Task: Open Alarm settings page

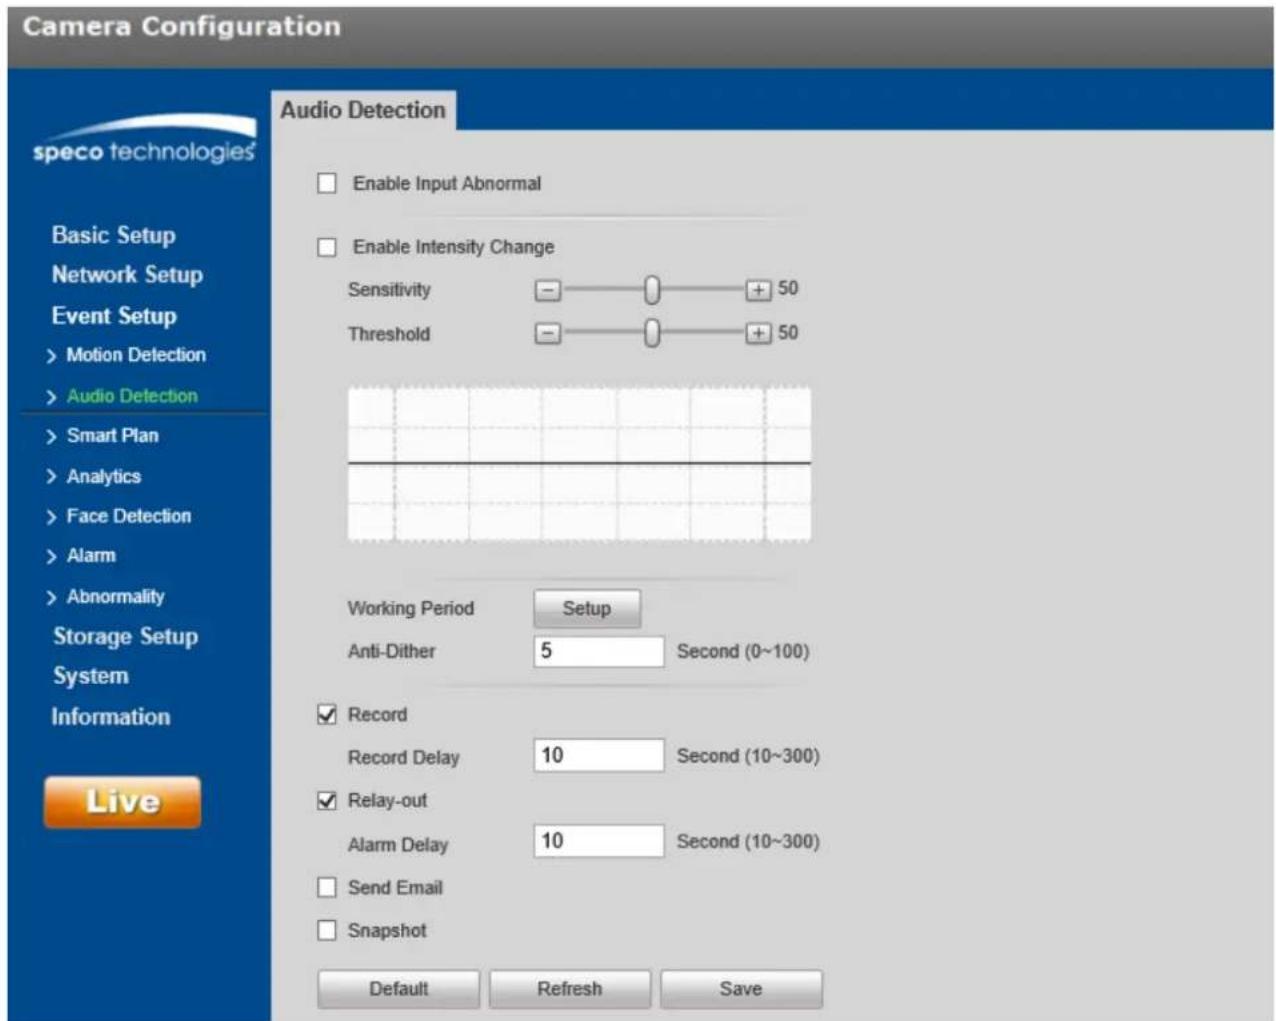Action: (x=91, y=555)
